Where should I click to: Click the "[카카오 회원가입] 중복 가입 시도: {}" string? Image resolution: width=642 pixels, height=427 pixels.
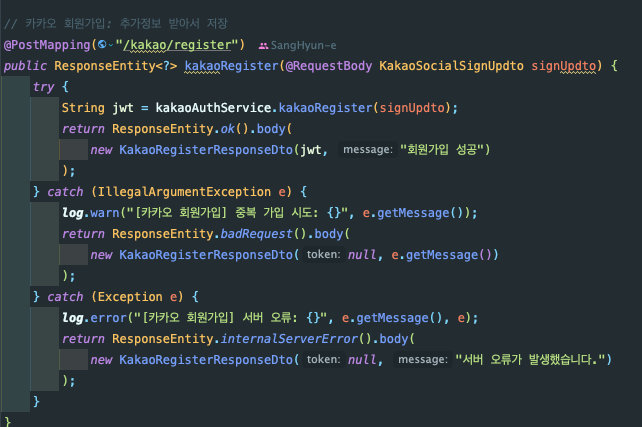tap(237, 213)
